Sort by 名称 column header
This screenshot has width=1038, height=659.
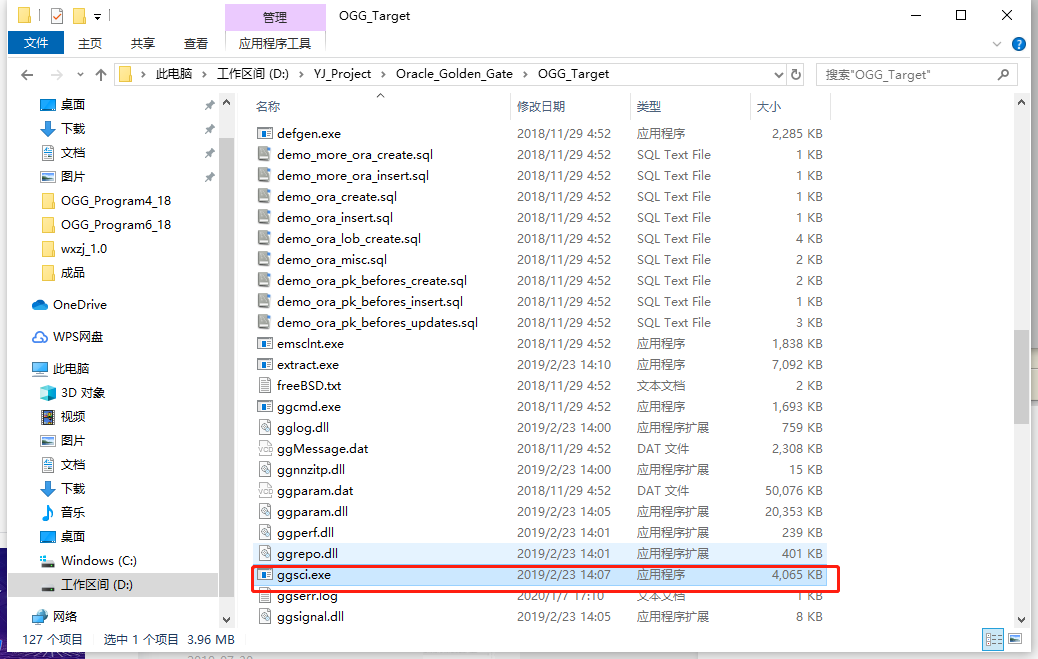coord(268,107)
